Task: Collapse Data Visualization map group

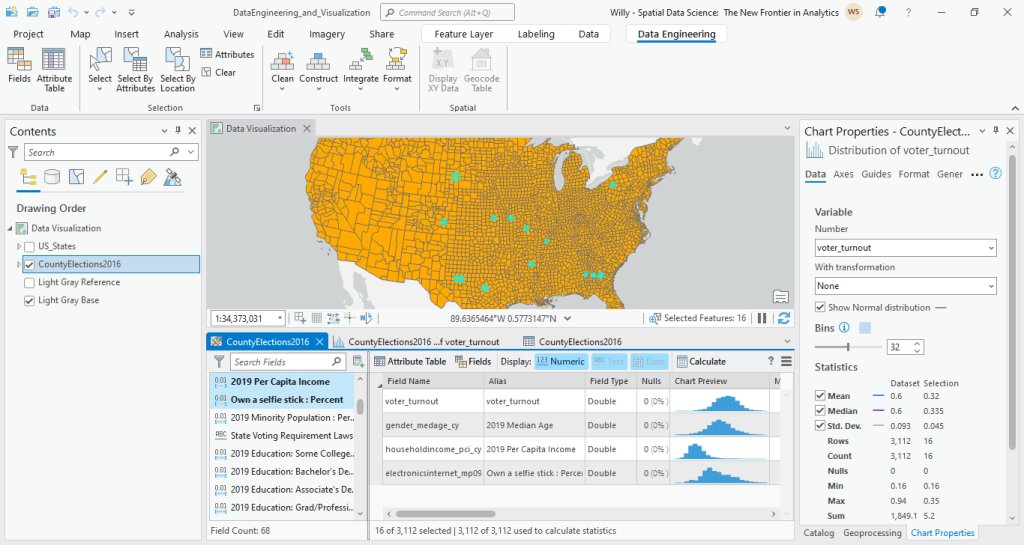Action: coord(10,228)
